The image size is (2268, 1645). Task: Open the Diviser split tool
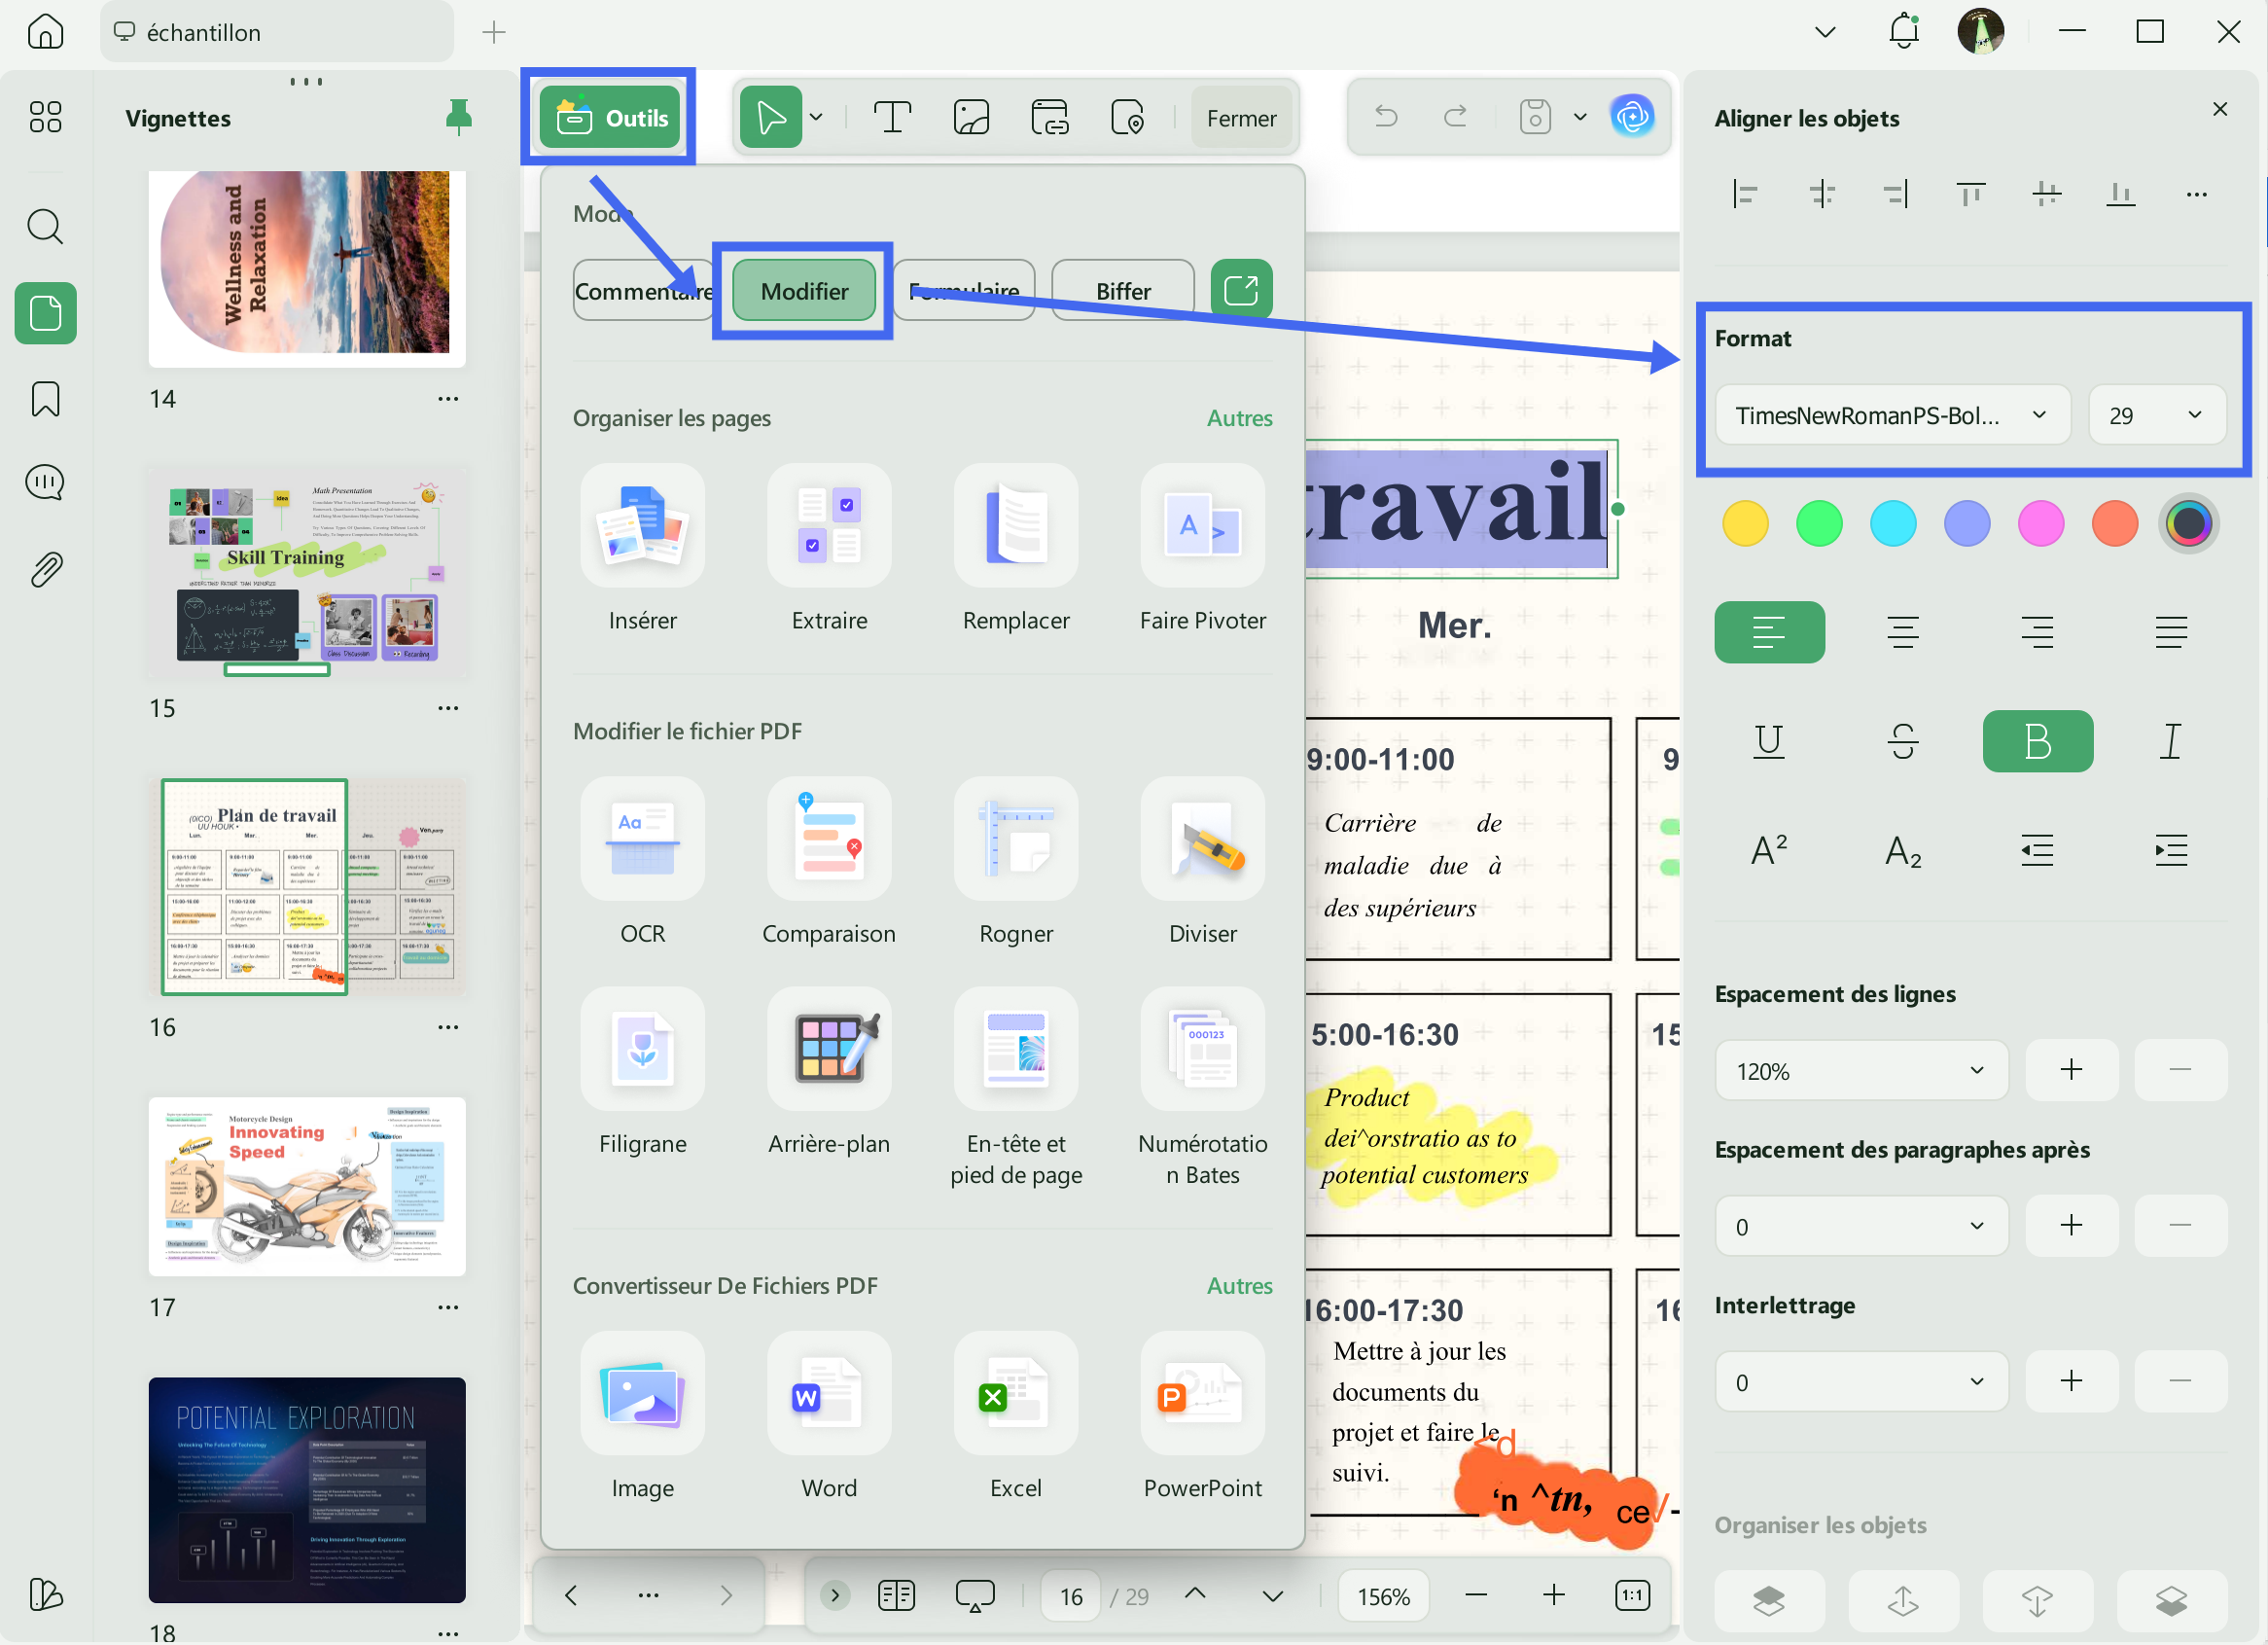click(x=1202, y=839)
